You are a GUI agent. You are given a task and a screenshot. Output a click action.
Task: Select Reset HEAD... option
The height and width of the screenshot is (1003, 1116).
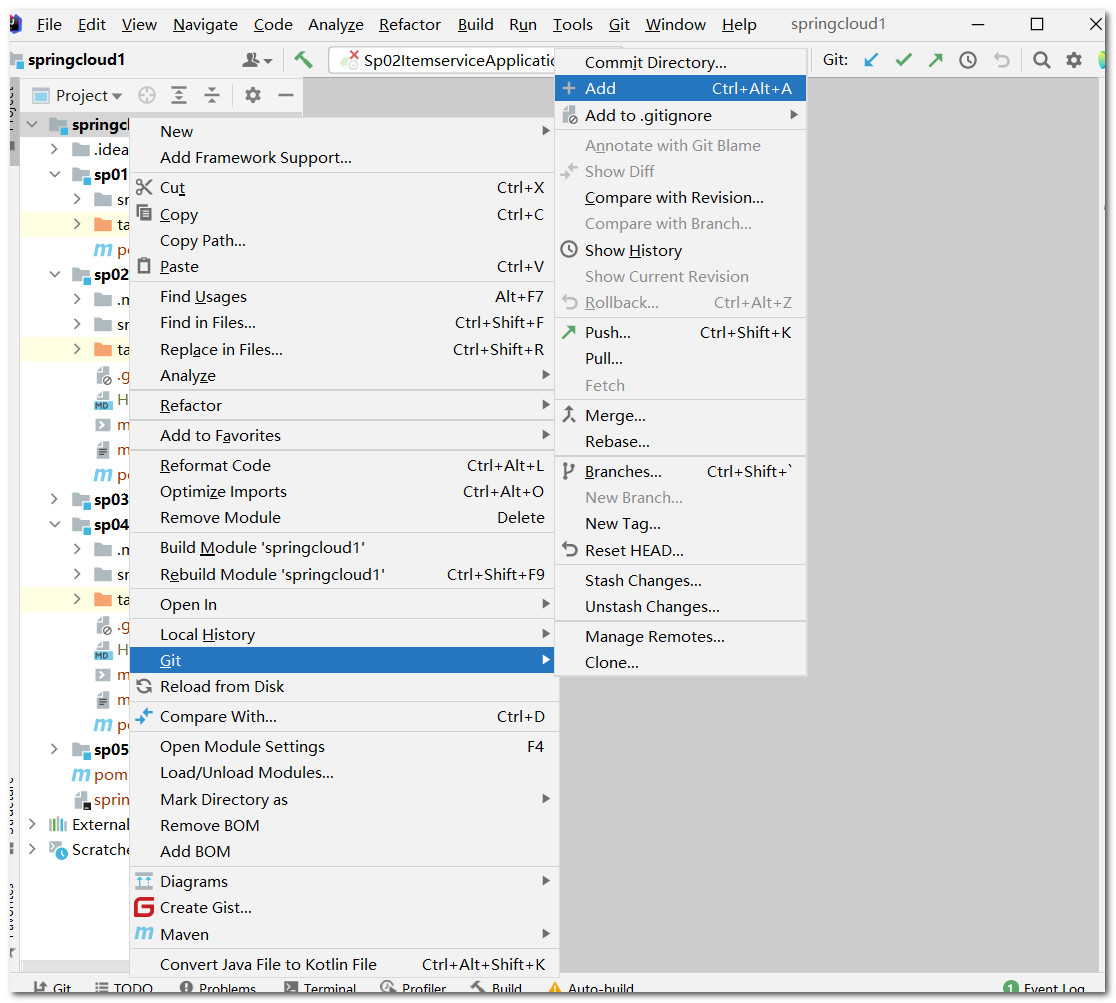click(x=680, y=550)
